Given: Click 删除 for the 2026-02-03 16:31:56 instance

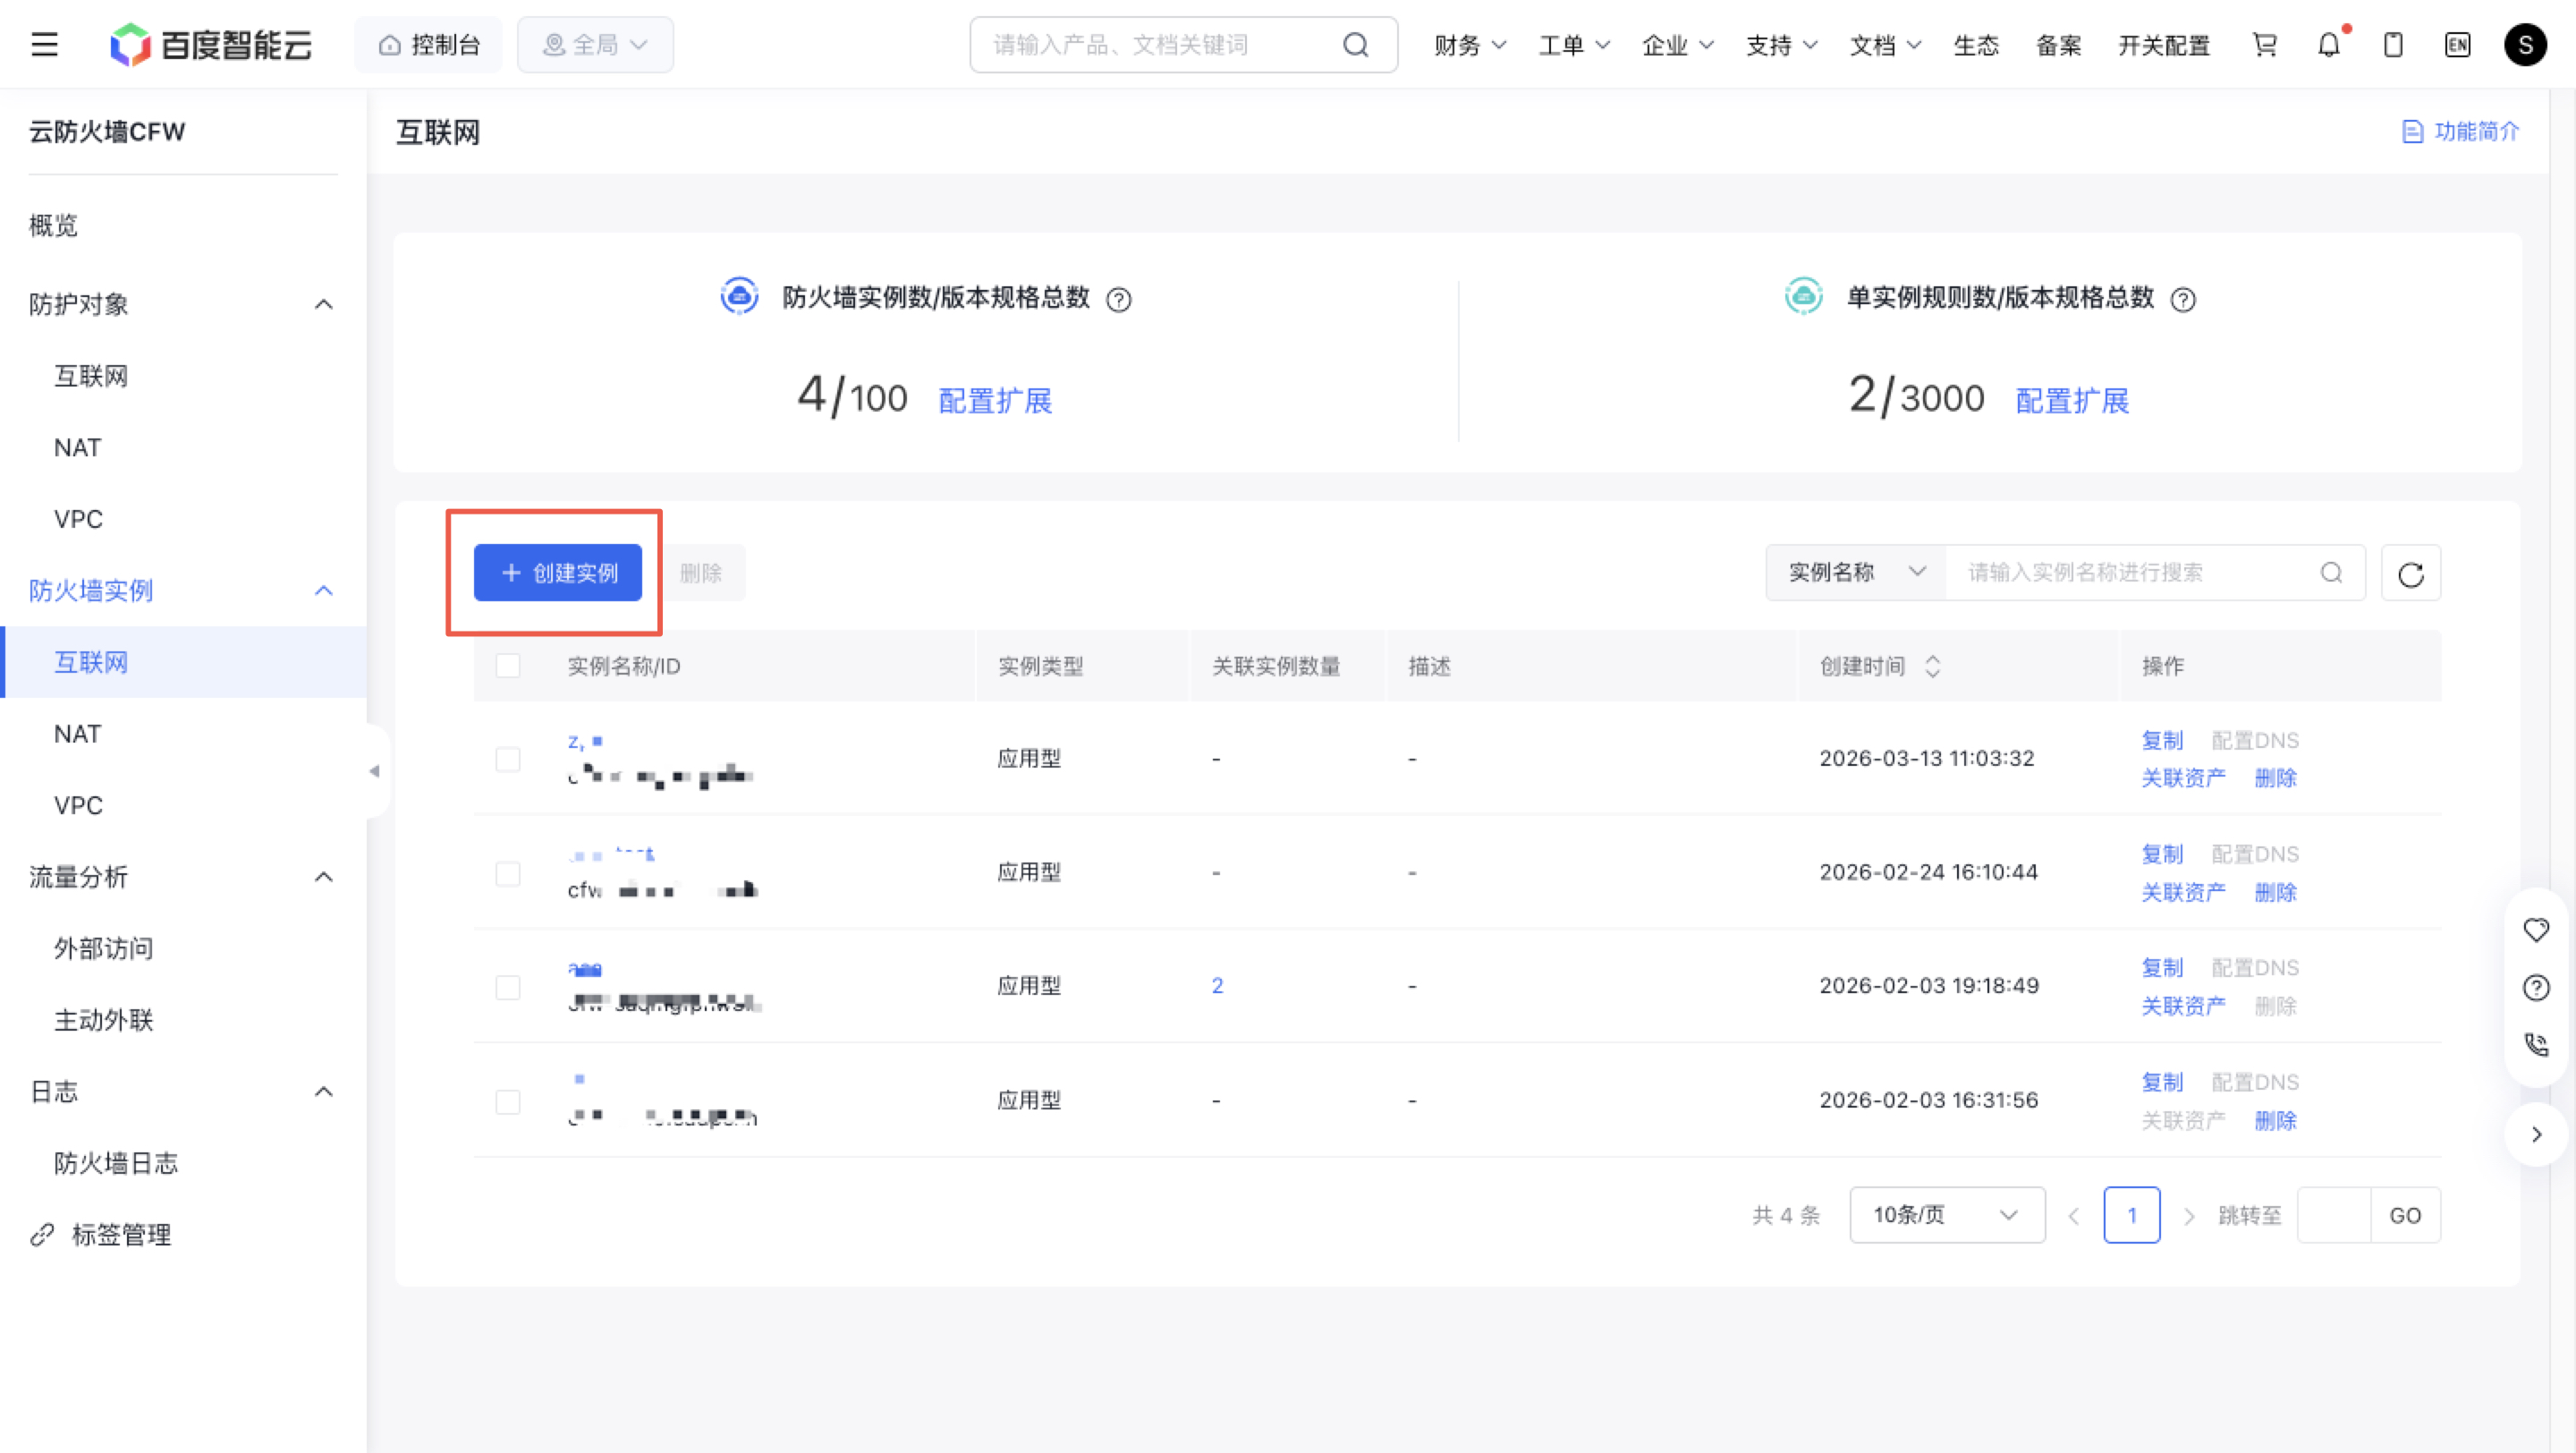Looking at the screenshot, I should 2275,1120.
